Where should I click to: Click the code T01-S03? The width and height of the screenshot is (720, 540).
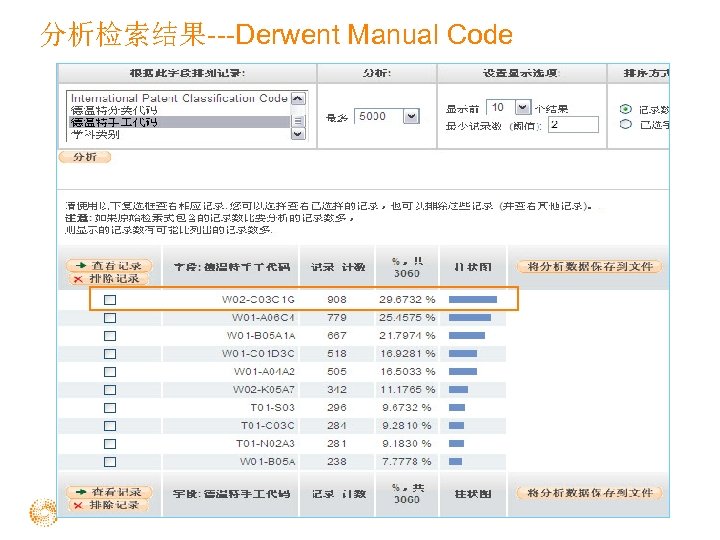[272, 408]
